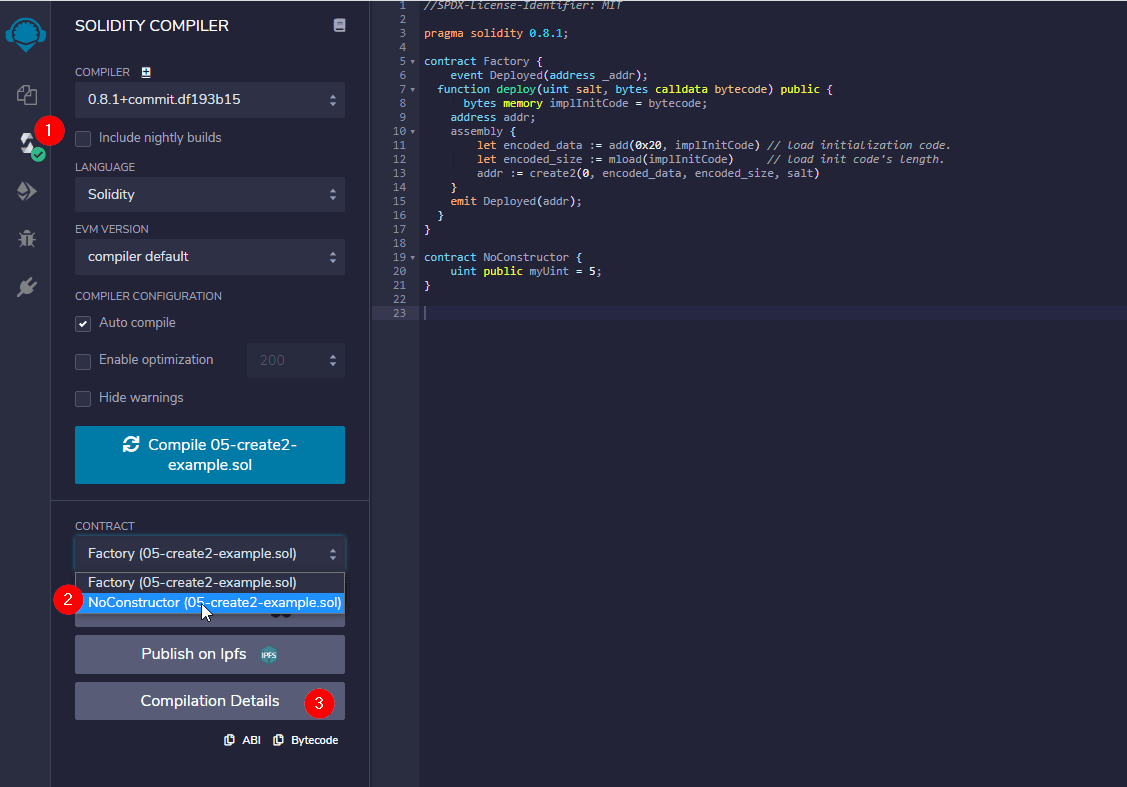
Task: Click the optimization runs stepper showing 200
Action: pos(296,360)
